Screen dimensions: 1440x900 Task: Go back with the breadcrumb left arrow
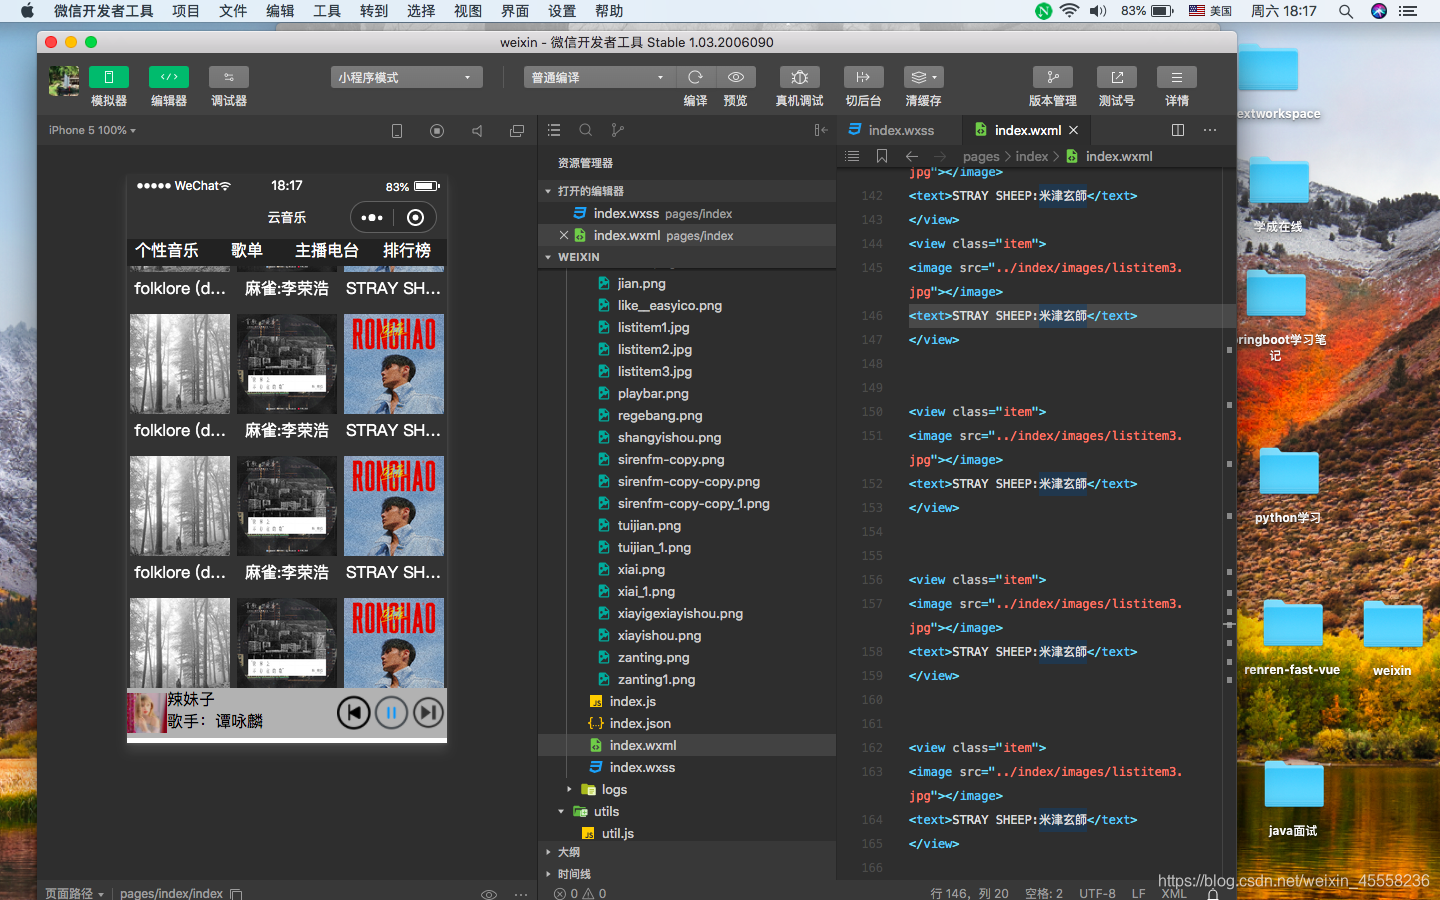click(911, 156)
